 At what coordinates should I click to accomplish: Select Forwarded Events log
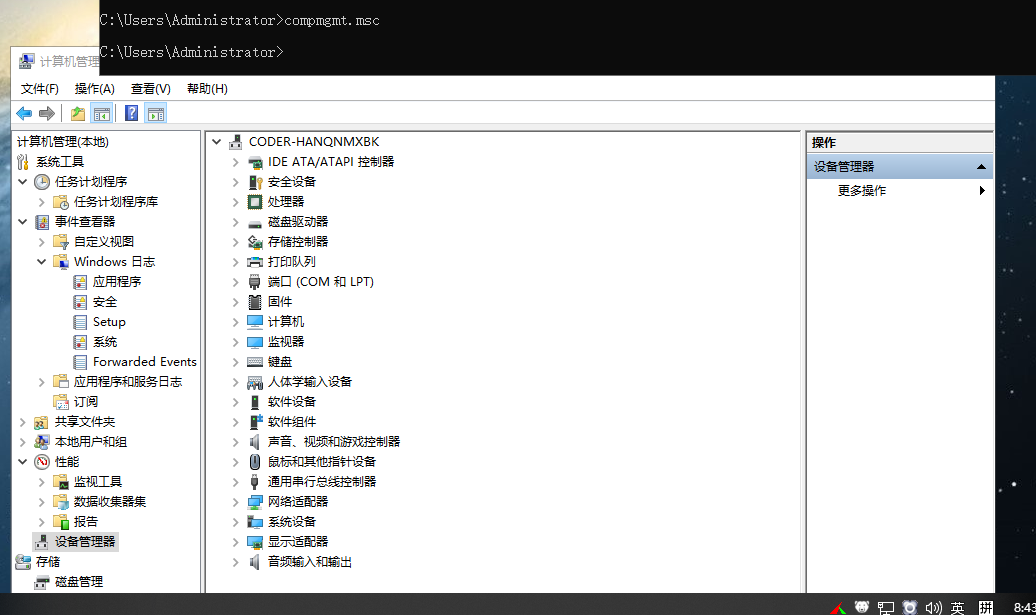tap(145, 362)
